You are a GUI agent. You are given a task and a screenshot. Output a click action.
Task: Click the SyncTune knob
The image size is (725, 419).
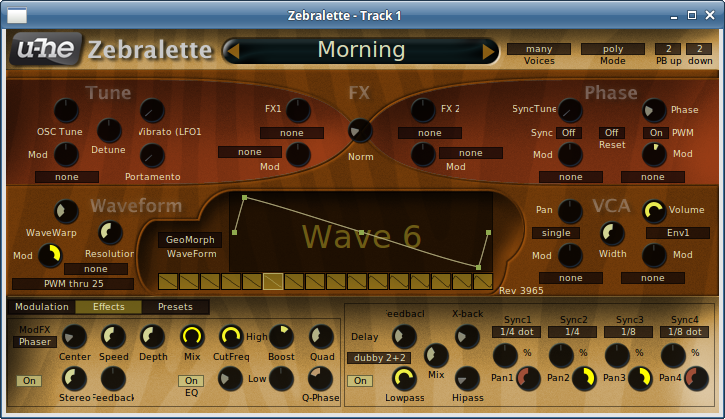[x=570, y=111]
